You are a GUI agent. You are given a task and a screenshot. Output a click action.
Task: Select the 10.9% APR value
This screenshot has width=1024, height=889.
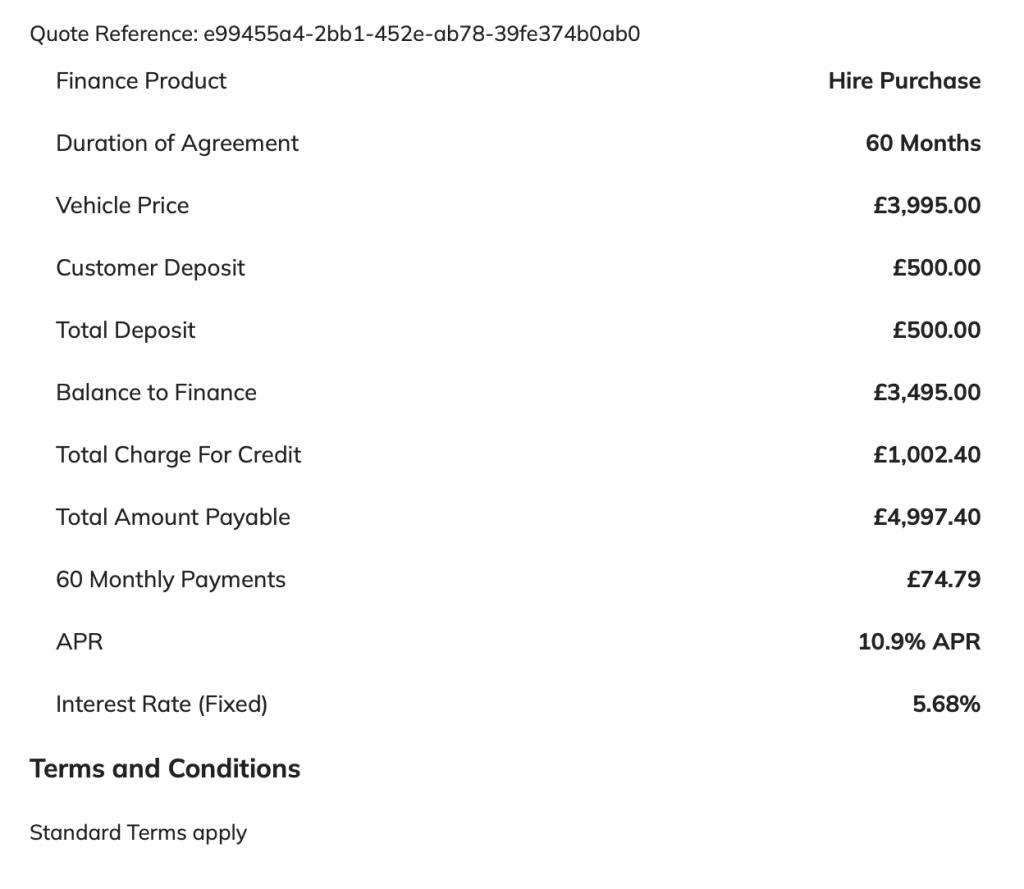click(x=919, y=642)
